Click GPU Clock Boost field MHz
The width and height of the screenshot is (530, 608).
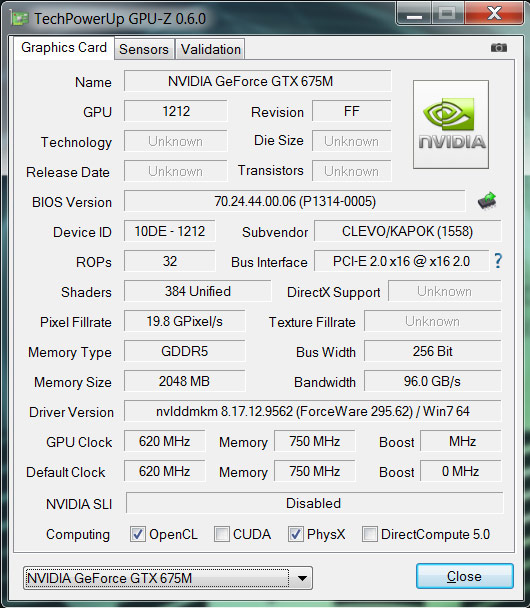(x=461, y=441)
